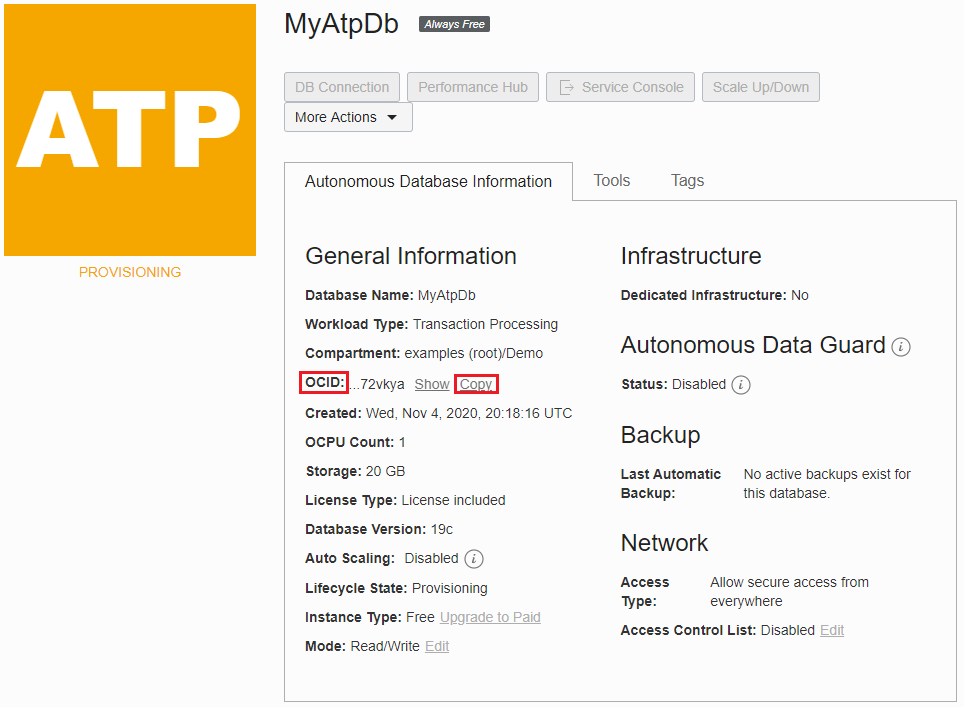Launch the Service Console
This screenshot has height=707, width=964.
tap(620, 87)
